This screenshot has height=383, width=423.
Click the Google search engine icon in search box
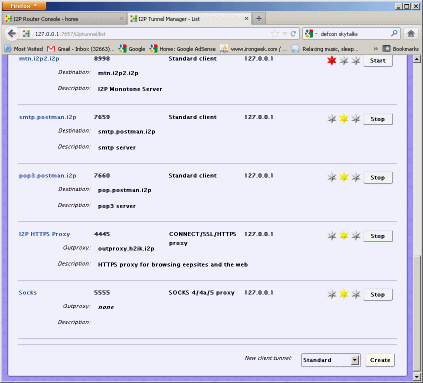(309, 34)
